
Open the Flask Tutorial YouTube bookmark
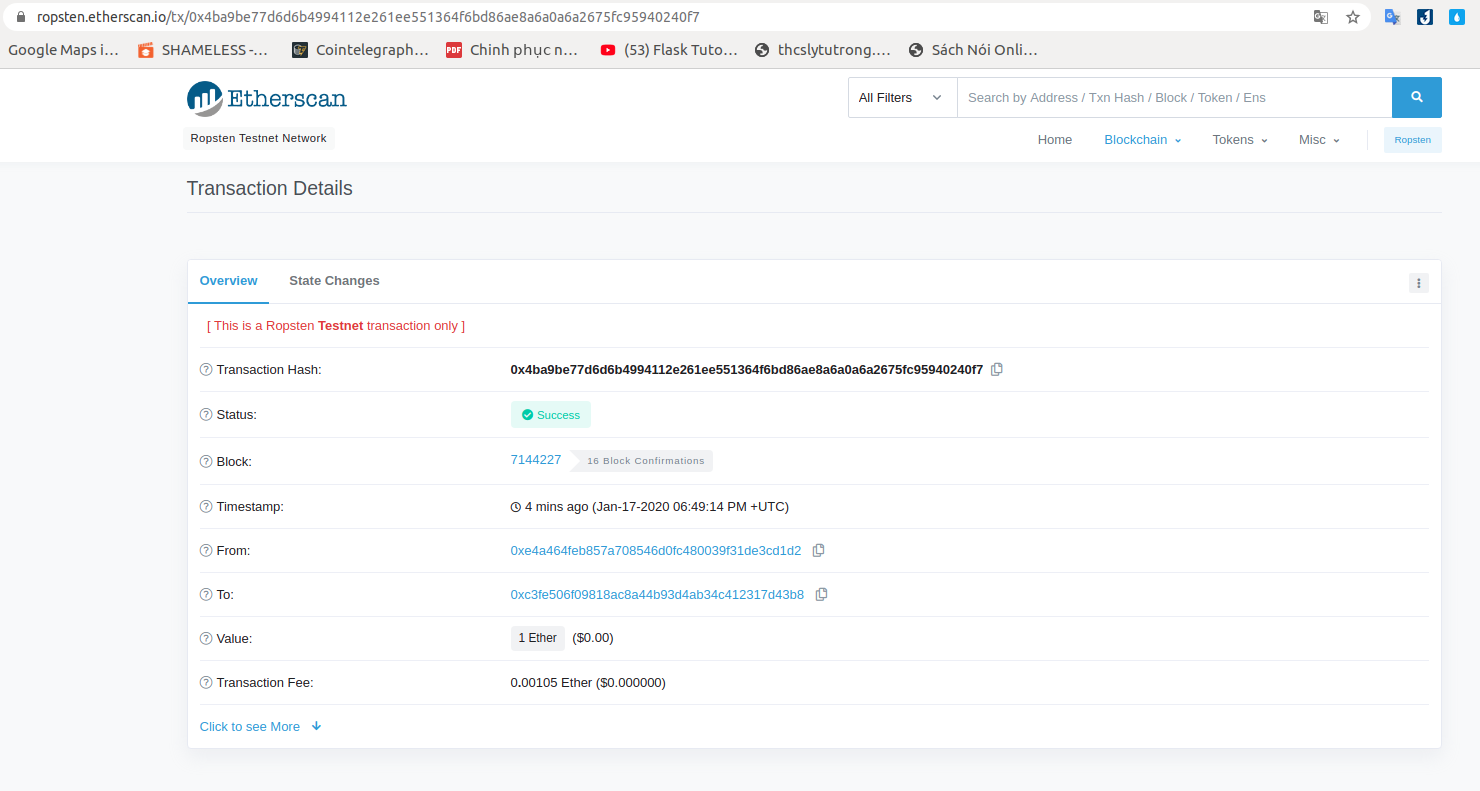pos(669,50)
